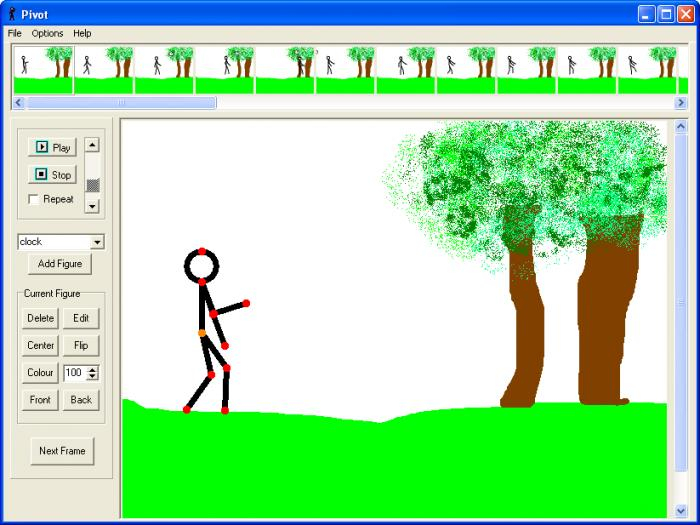Enable the Repeat checkbox
This screenshot has height=525, width=700.
33,199
